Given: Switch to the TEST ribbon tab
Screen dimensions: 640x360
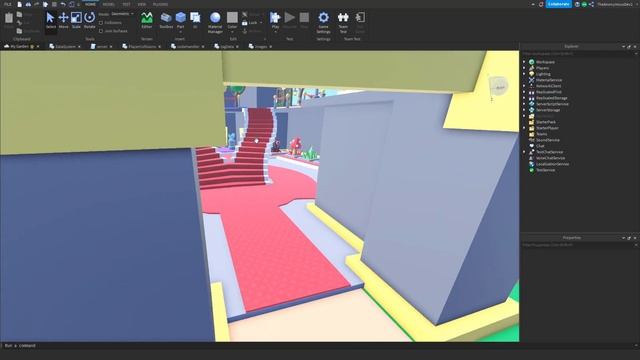Looking at the screenshot, I should click(126, 4).
